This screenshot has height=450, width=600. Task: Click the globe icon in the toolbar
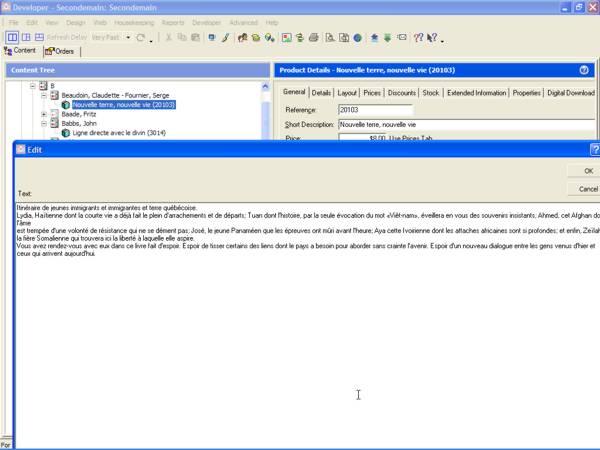[357, 37]
